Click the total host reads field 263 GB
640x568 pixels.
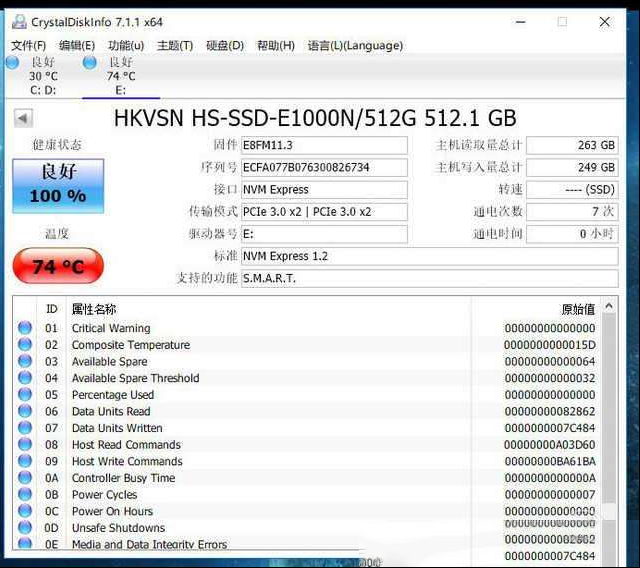[572, 145]
